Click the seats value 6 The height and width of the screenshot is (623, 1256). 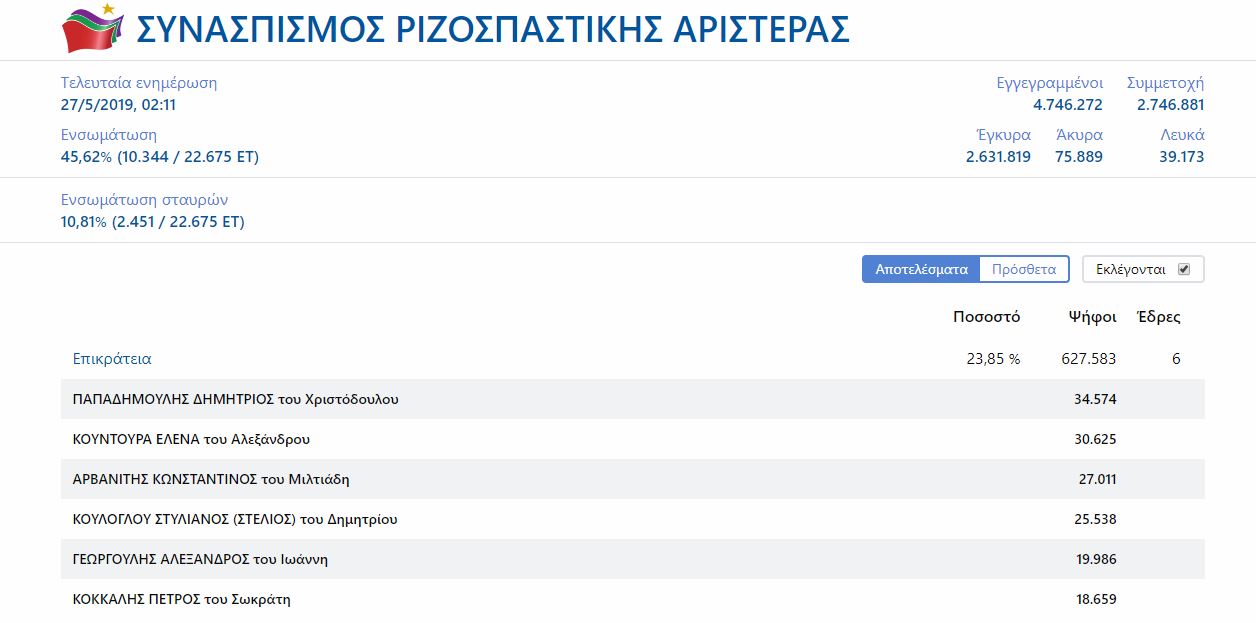[x=1176, y=359]
